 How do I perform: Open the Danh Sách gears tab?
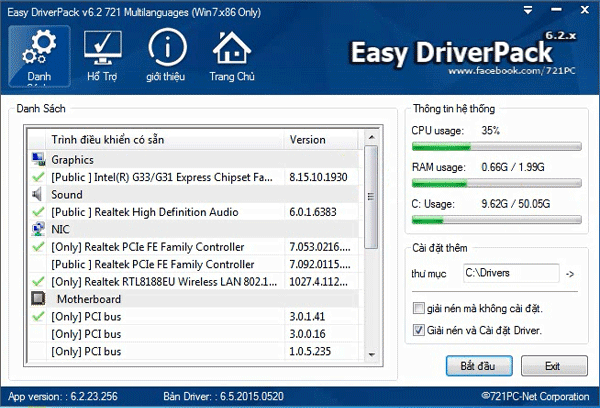pos(39,56)
